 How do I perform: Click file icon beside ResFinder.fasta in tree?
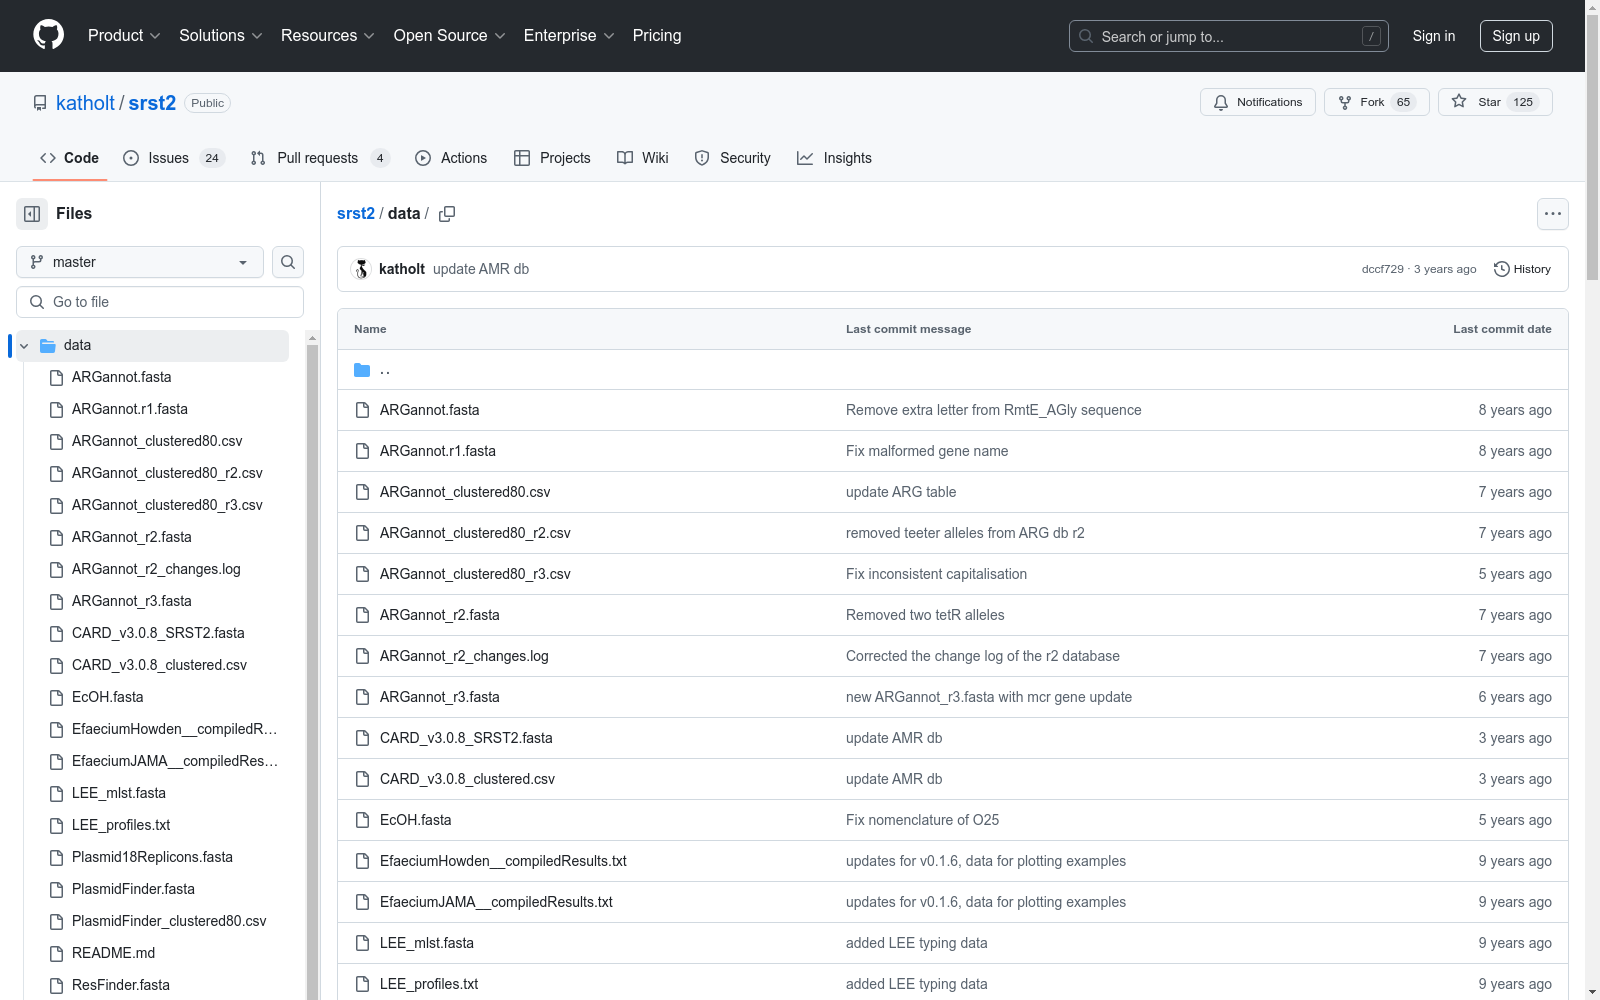coord(57,985)
